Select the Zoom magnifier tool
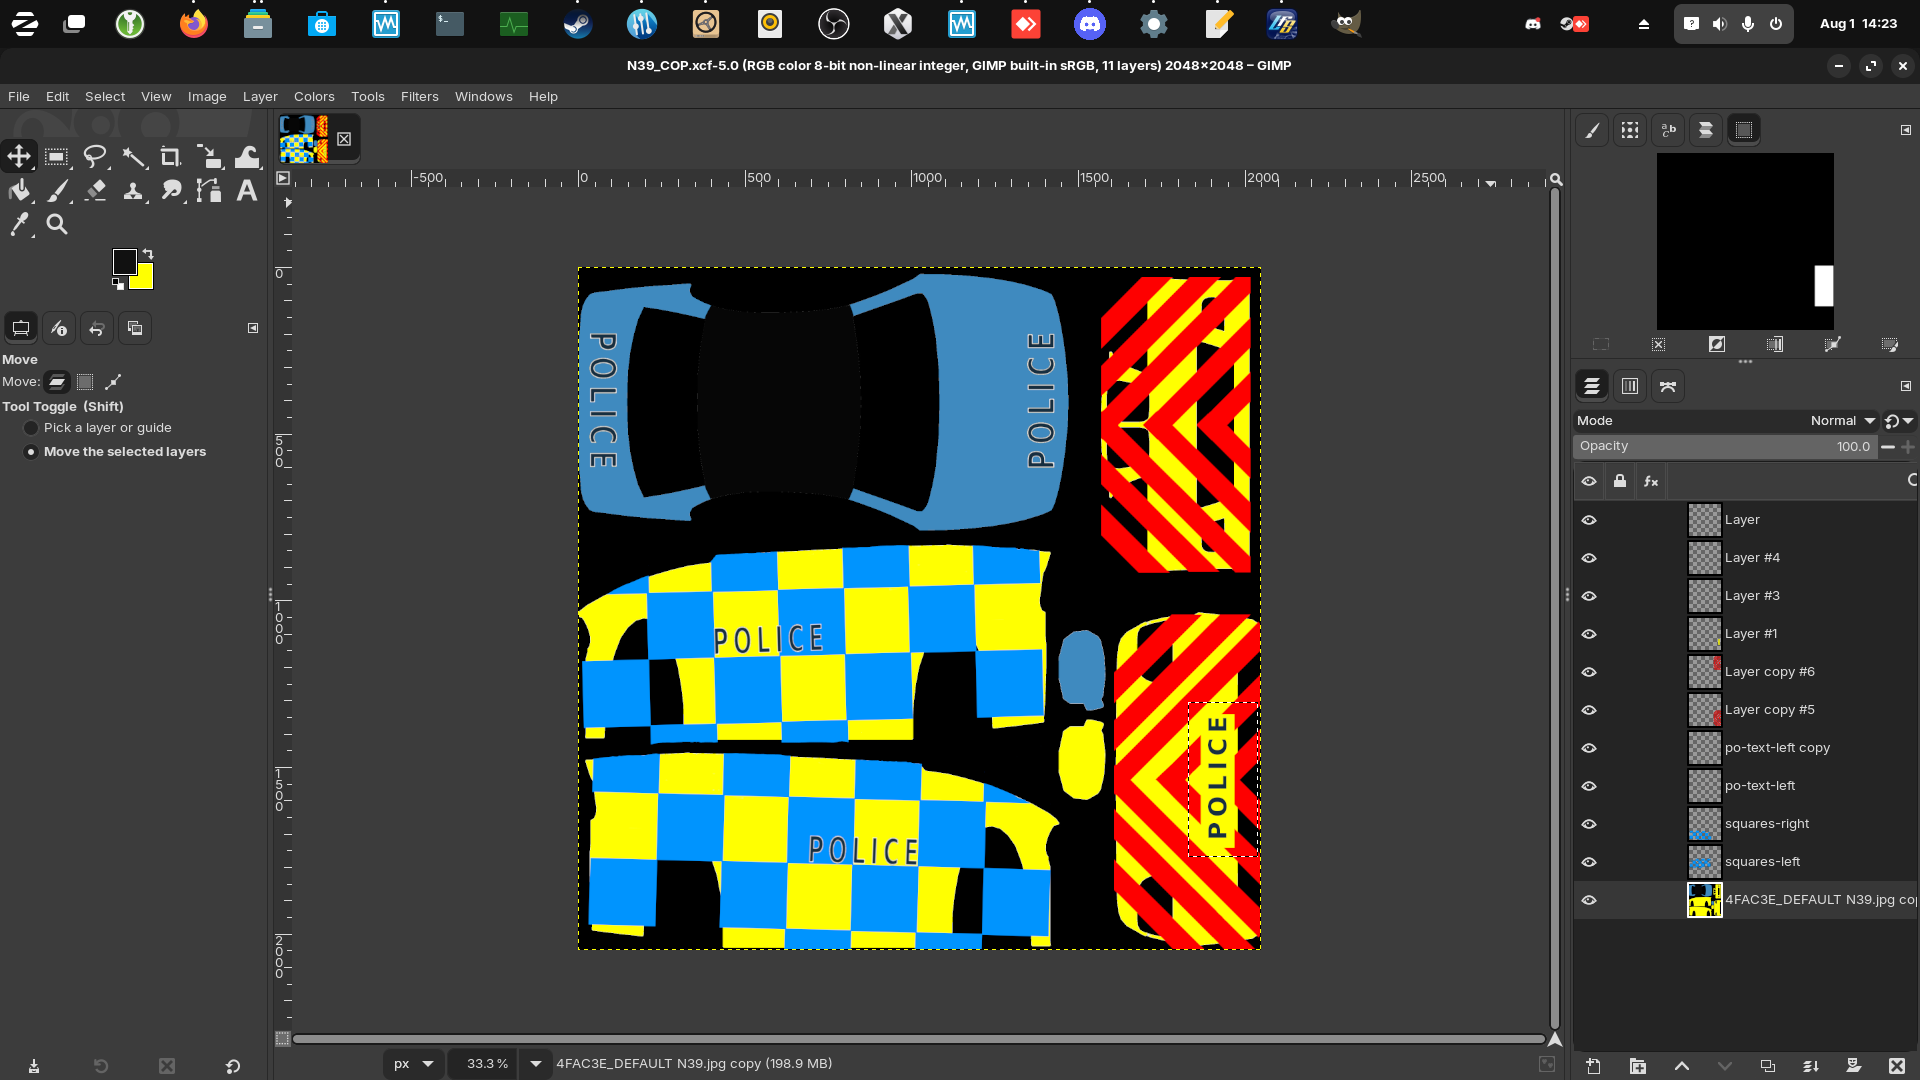Viewport: 1920px width, 1080px height. pos(57,225)
